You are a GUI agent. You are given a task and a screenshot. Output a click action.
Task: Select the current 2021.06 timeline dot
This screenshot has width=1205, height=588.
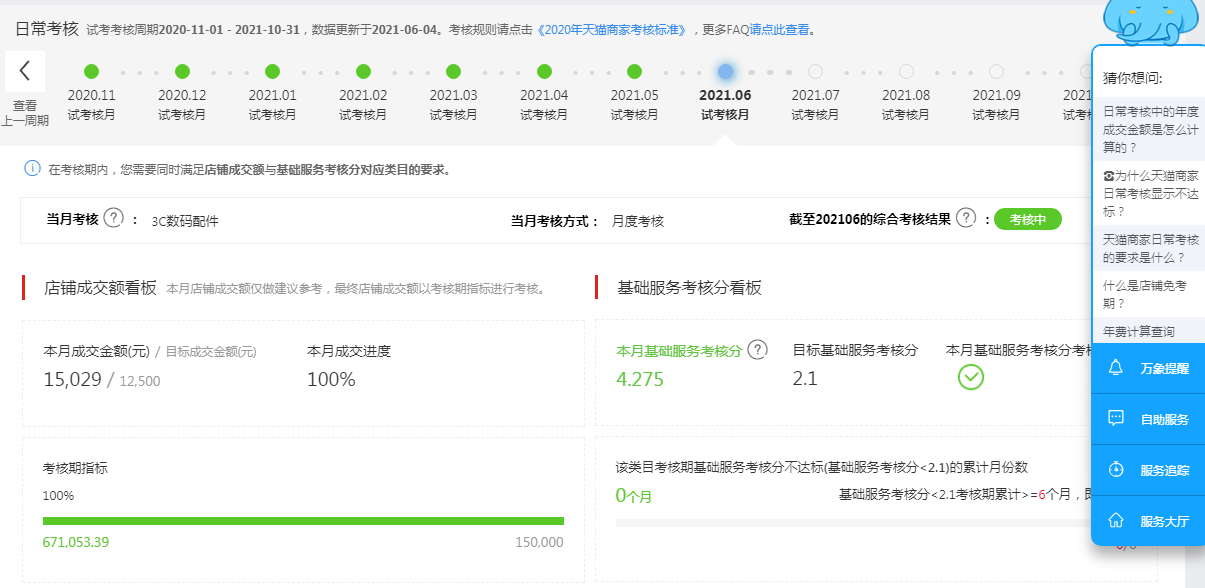[725, 71]
